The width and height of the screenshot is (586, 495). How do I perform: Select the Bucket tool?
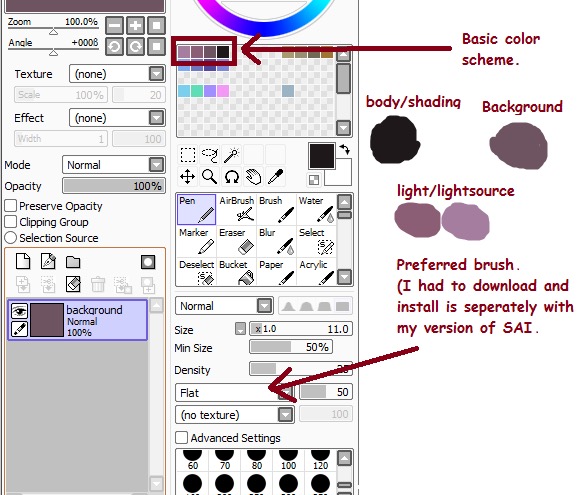[x=237, y=272]
